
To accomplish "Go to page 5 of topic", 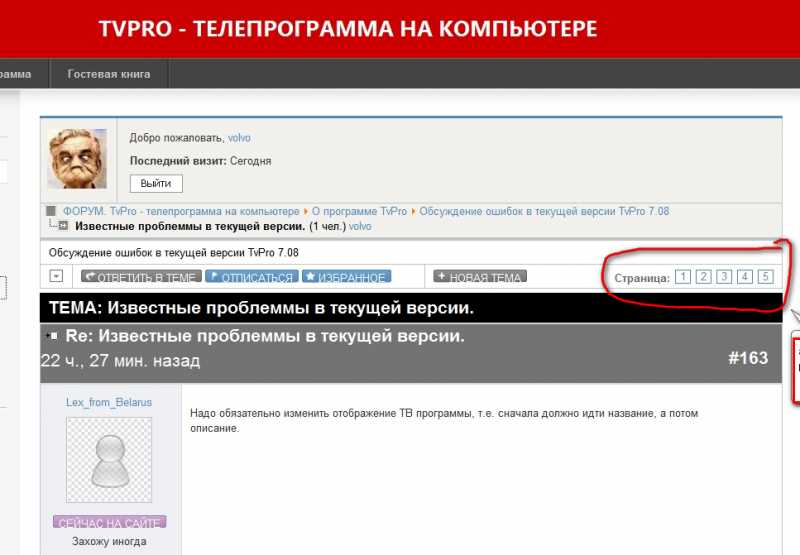I will [x=765, y=276].
